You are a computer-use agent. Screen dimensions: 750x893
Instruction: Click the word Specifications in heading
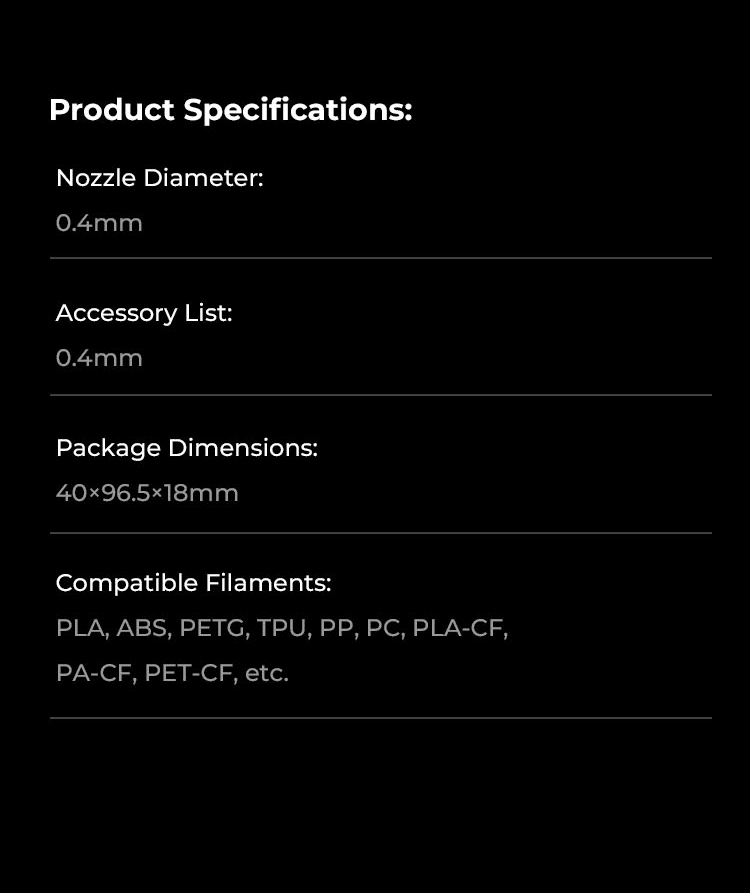[x=297, y=110]
